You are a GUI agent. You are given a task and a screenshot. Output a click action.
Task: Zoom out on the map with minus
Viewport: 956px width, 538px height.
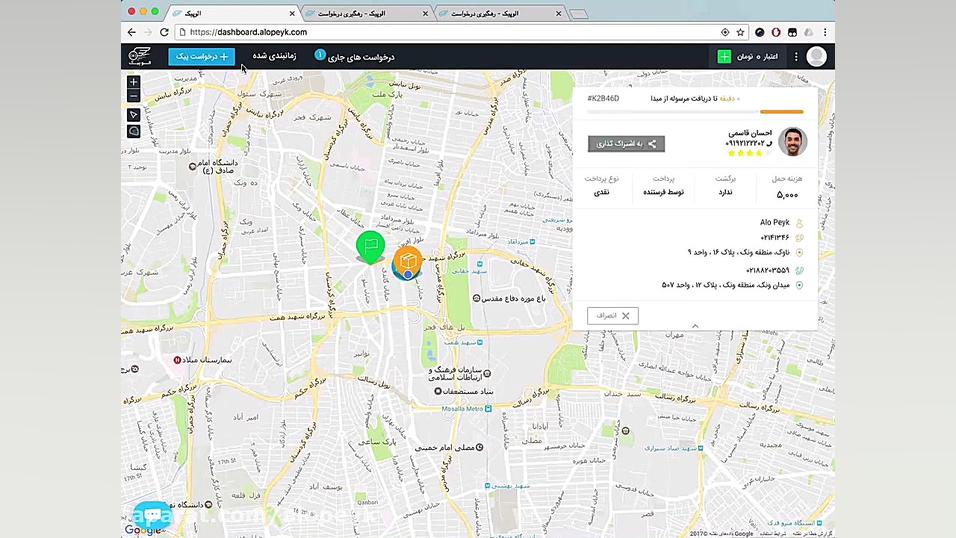(134, 96)
